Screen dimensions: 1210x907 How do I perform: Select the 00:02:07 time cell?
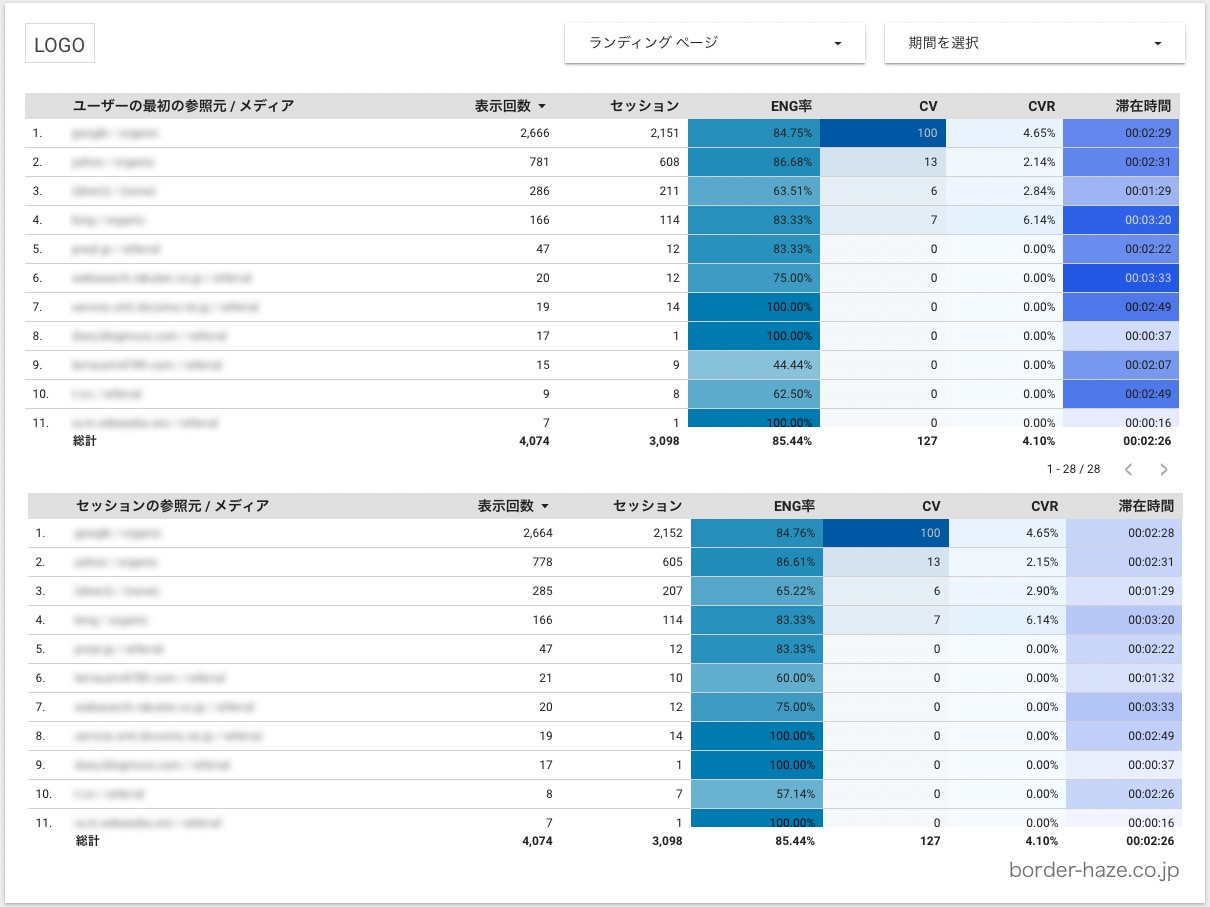tap(1121, 365)
